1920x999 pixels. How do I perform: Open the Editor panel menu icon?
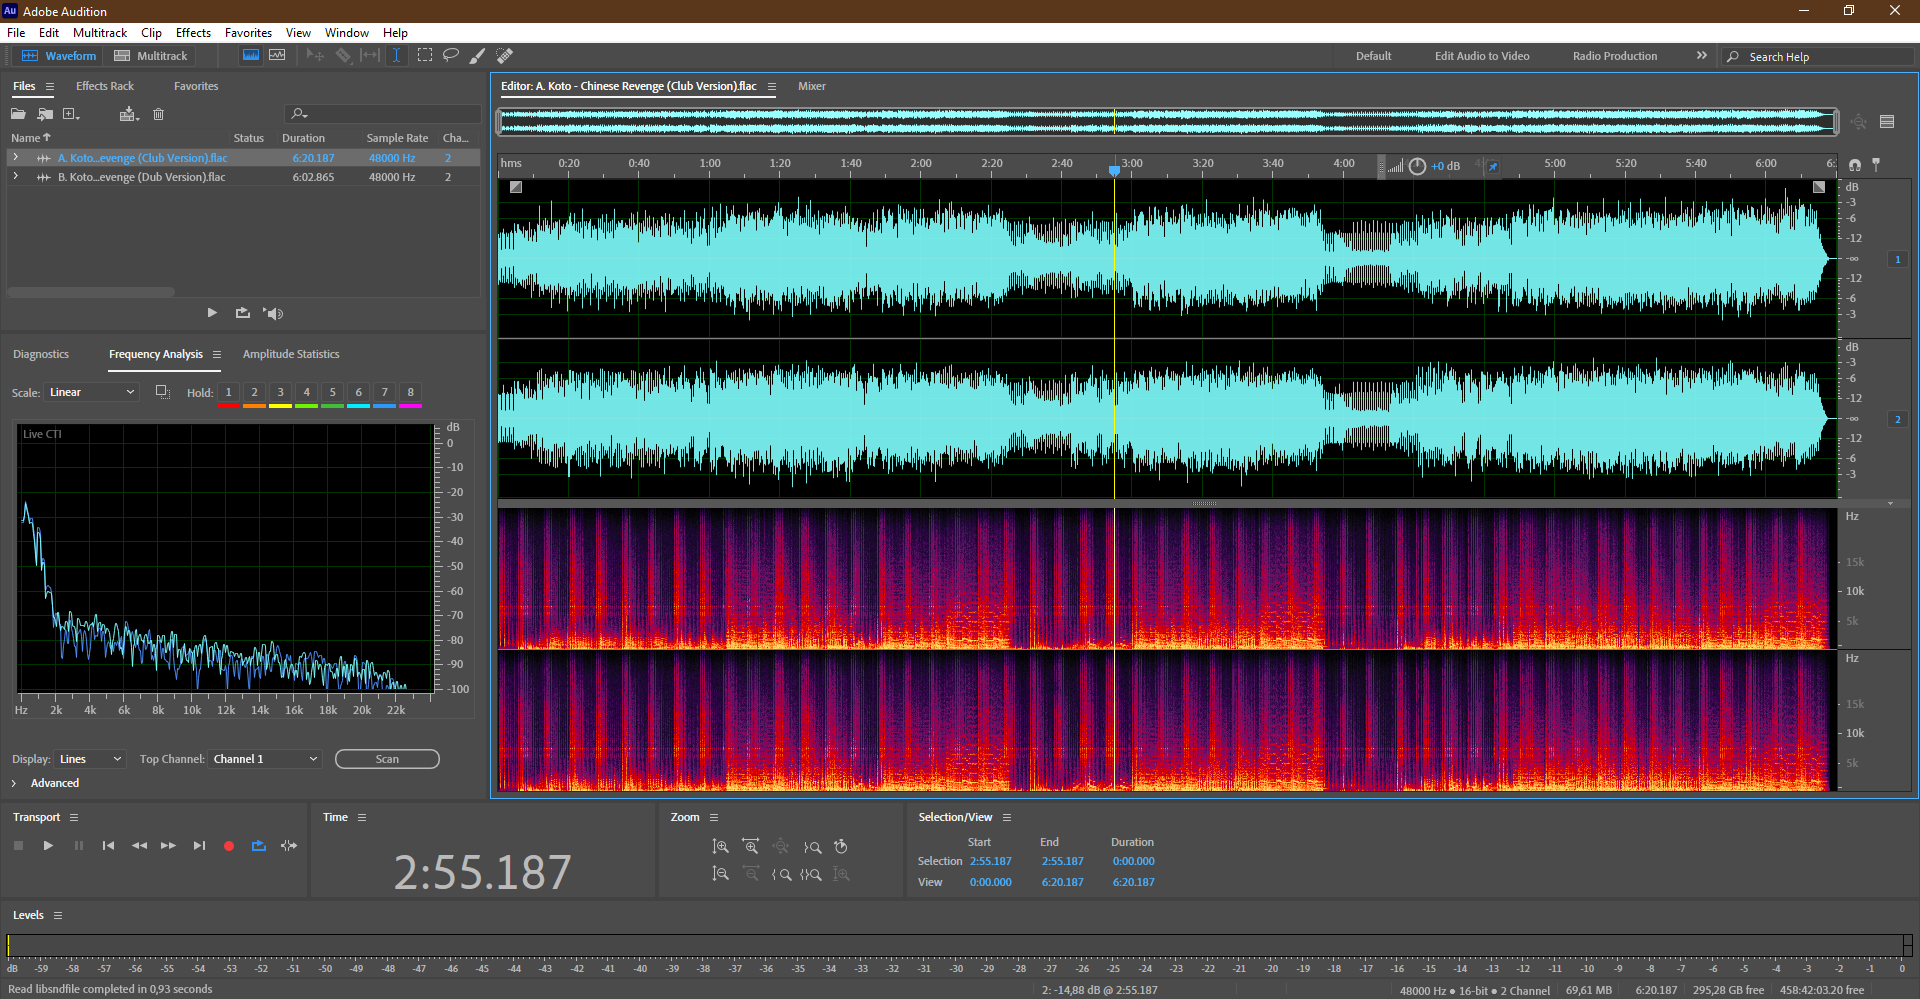click(772, 87)
